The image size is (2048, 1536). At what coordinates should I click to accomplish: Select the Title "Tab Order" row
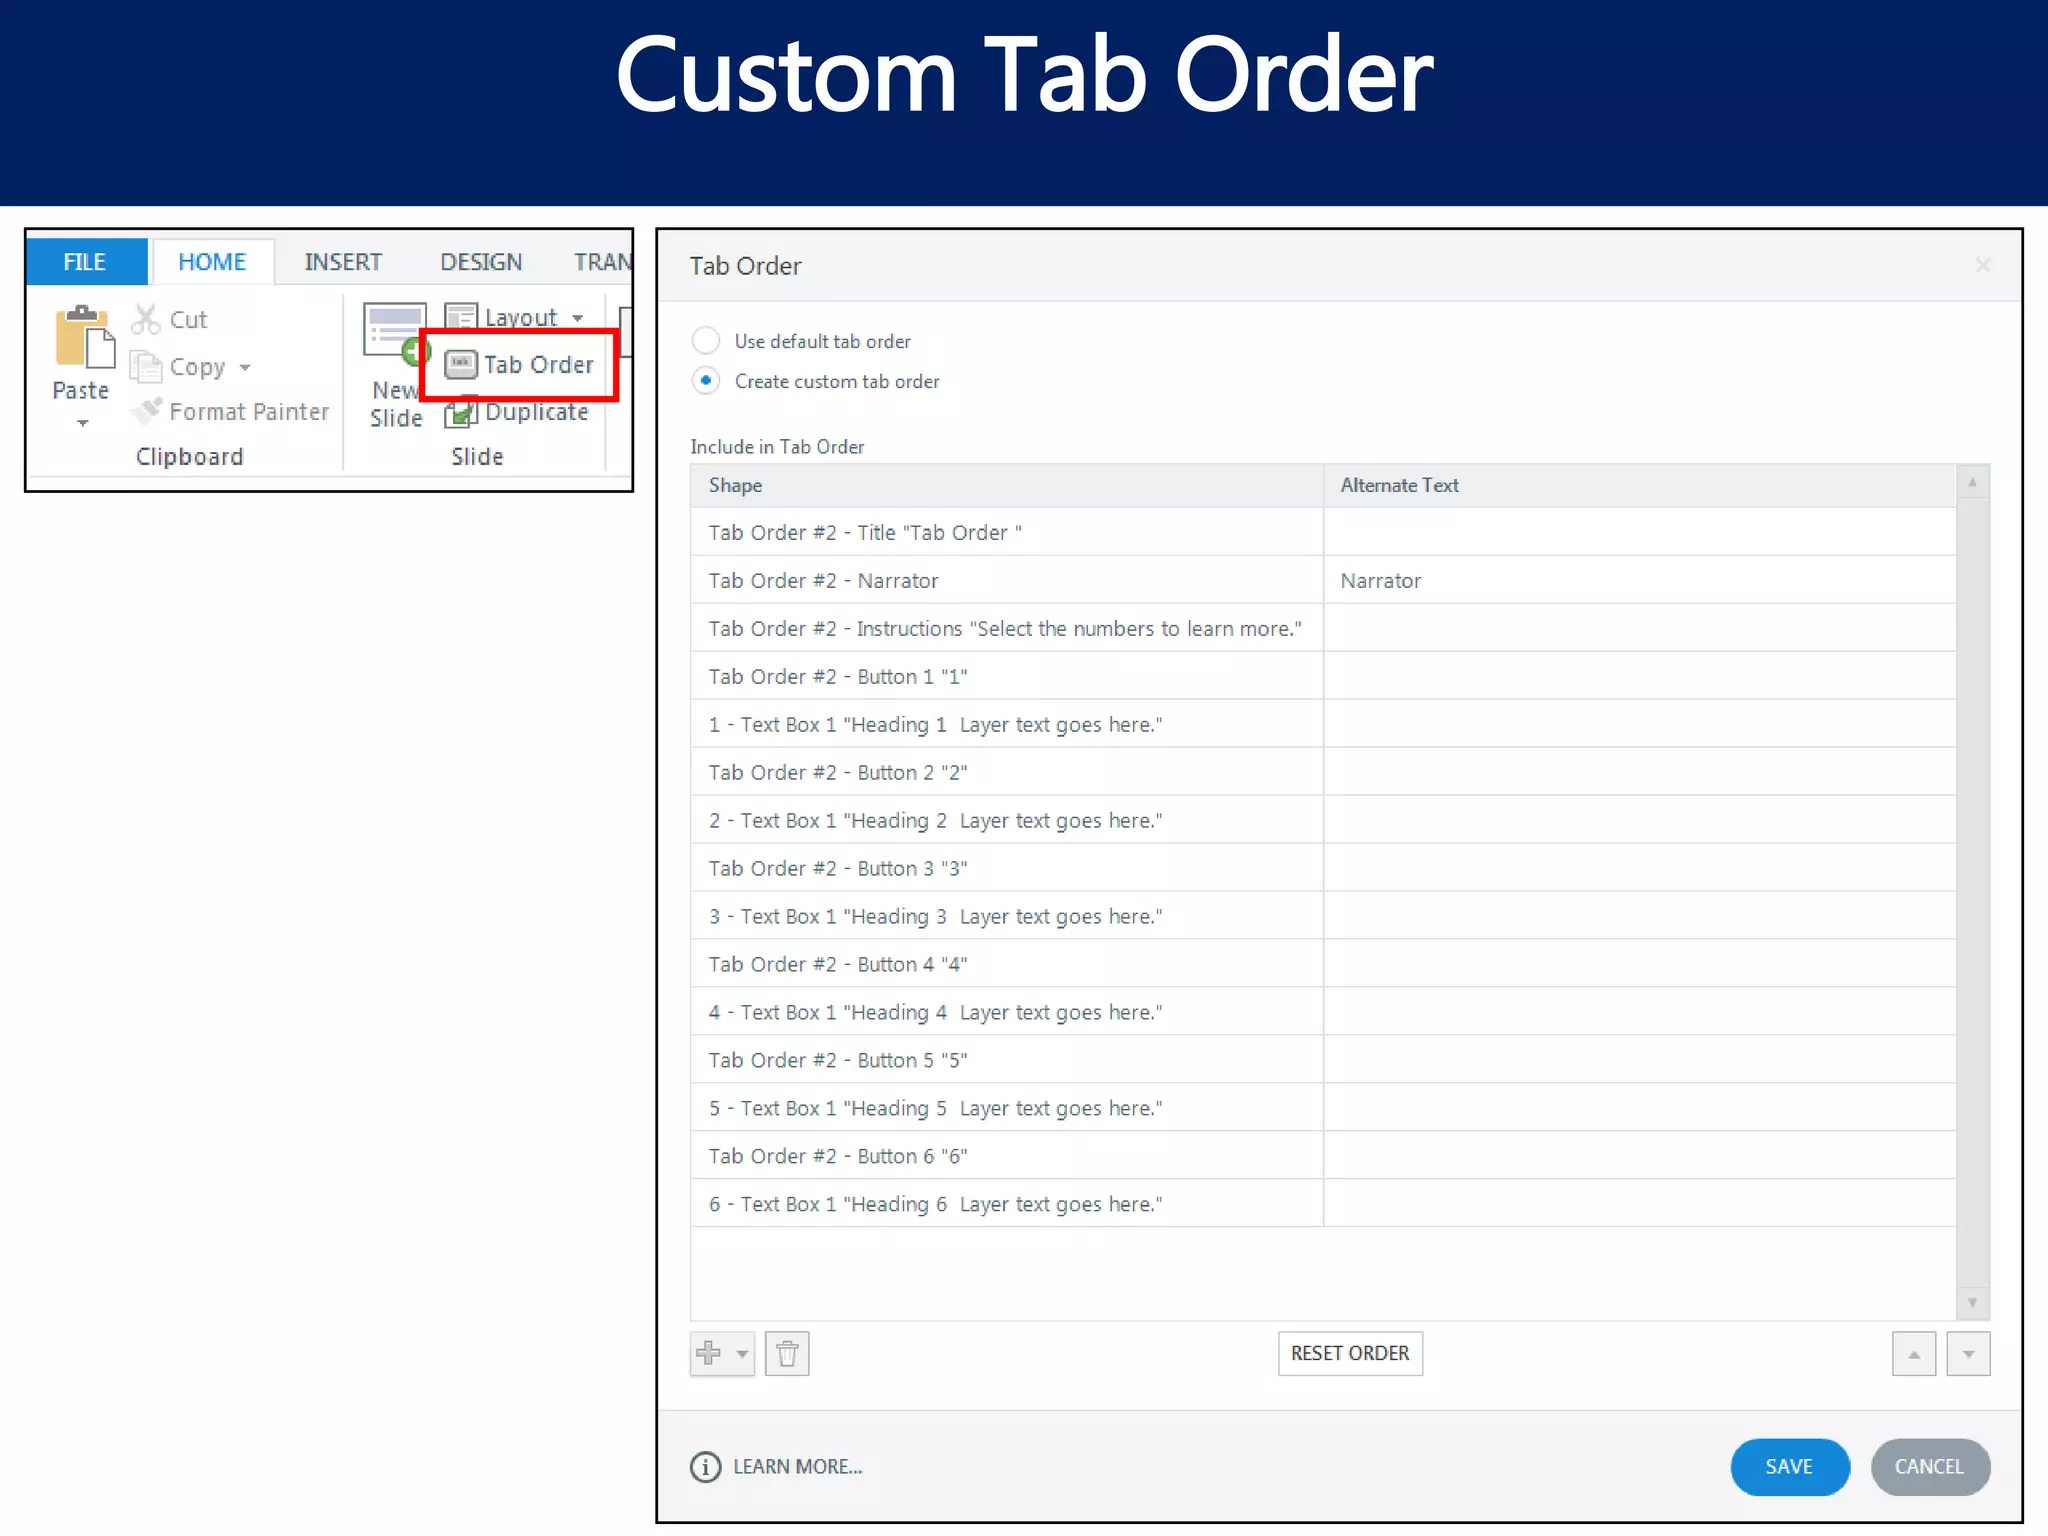click(x=1323, y=532)
